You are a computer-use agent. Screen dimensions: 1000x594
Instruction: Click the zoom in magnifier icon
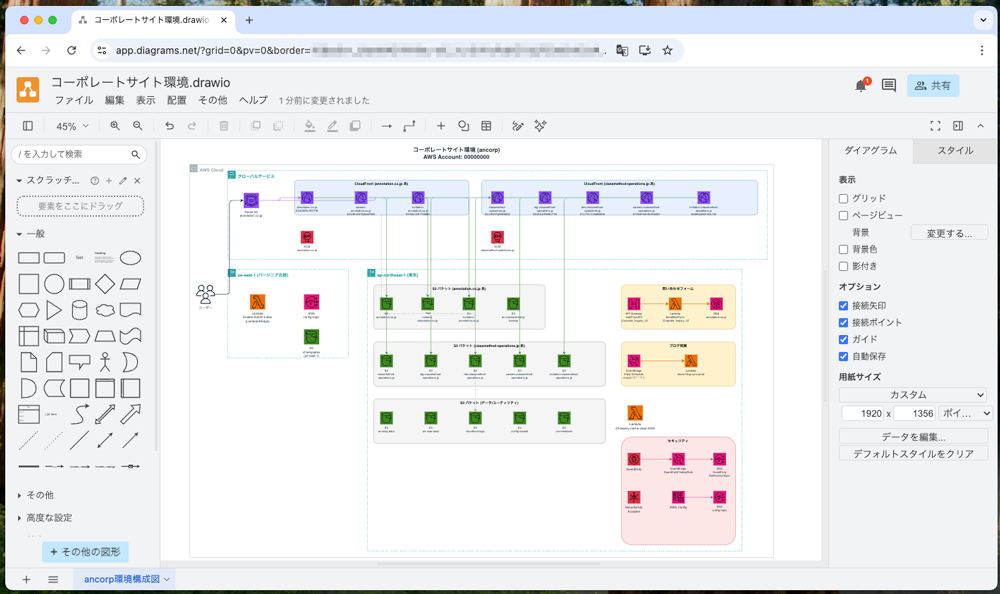115,126
